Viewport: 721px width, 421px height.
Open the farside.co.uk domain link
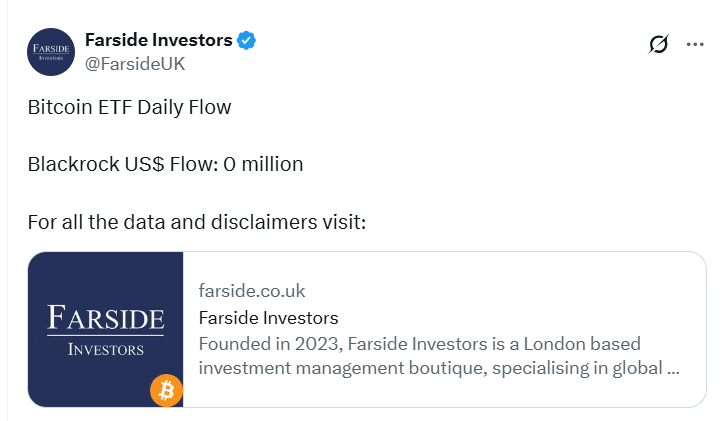[252, 291]
